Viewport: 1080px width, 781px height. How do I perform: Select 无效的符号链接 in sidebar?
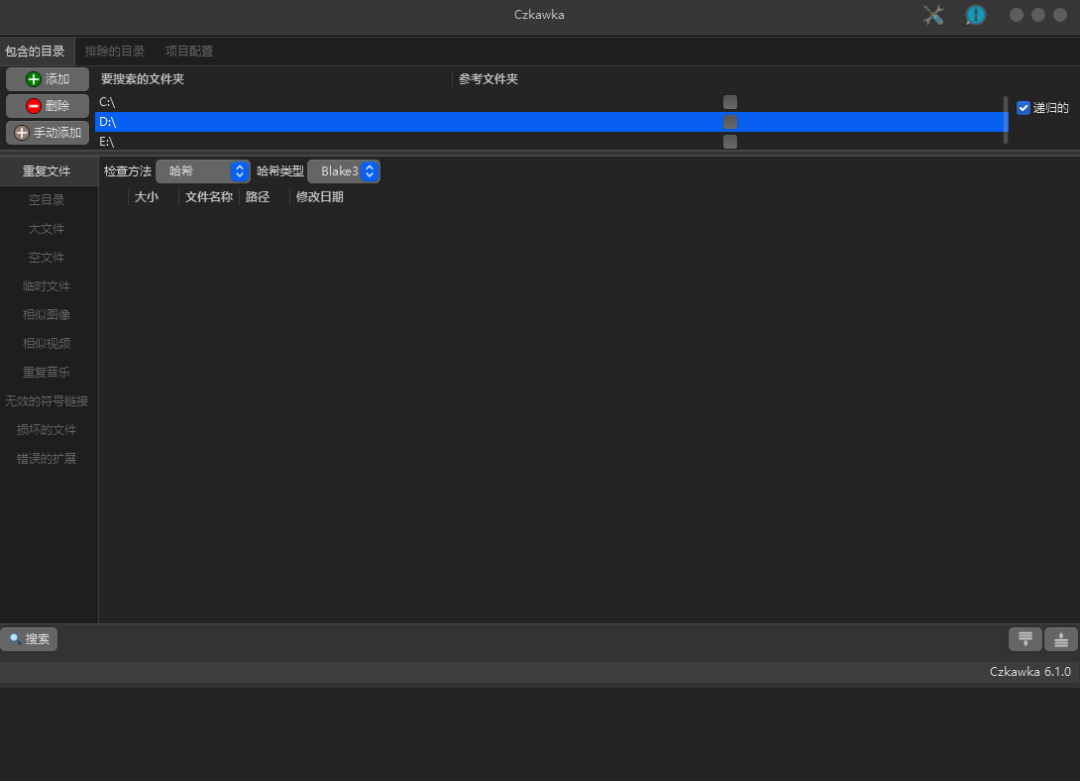(x=48, y=402)
